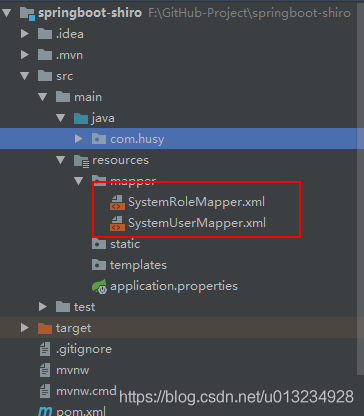Collapse the mapper folder arrow

click(x=79, y=181)
